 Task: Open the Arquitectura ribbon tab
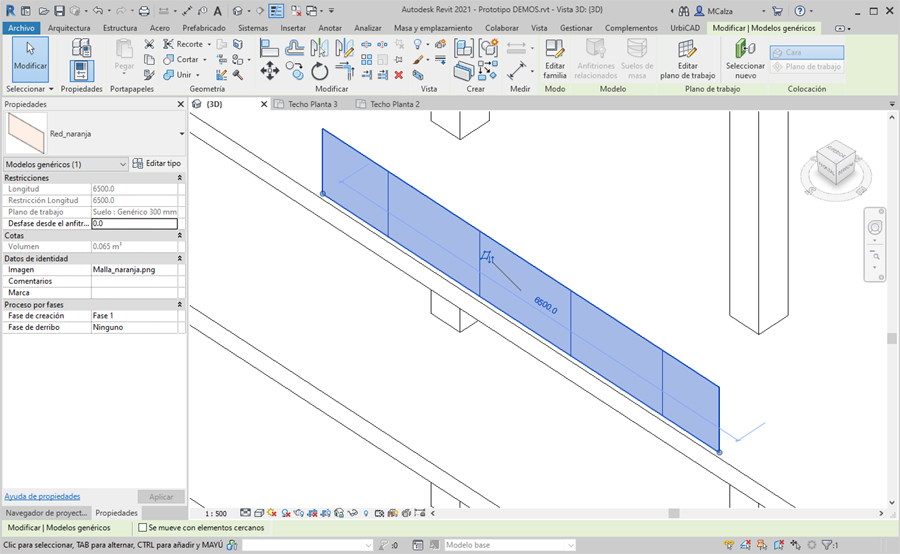[x=69, y=28]
